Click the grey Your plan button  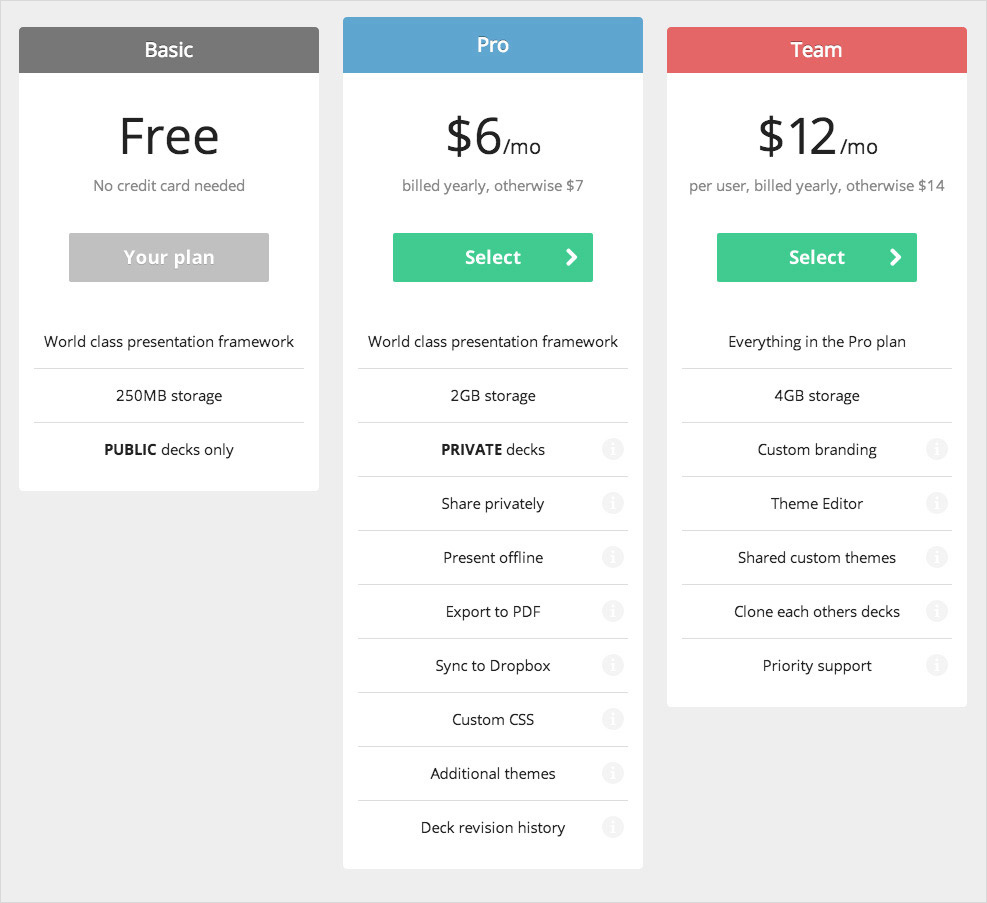pyautogui.click(x=169, y=257)
